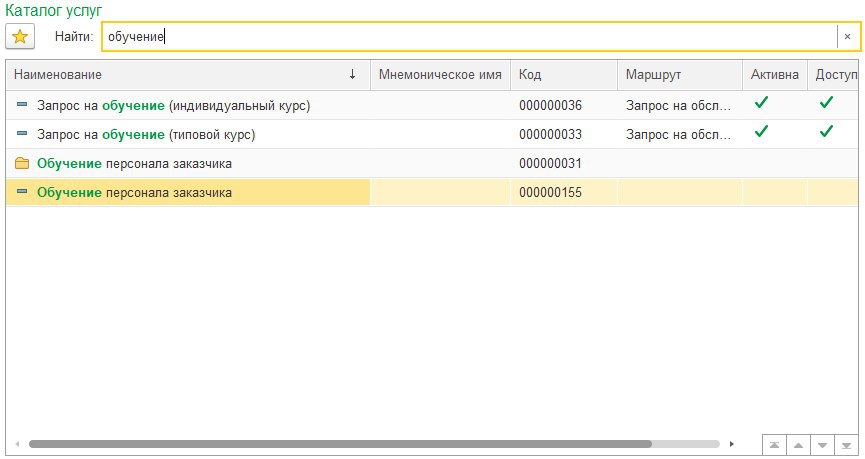Click the item icon beside the индивидуальный курс row
Image resolution: width=865 pixels, height=459 pixels.
(x=22, y=104)
